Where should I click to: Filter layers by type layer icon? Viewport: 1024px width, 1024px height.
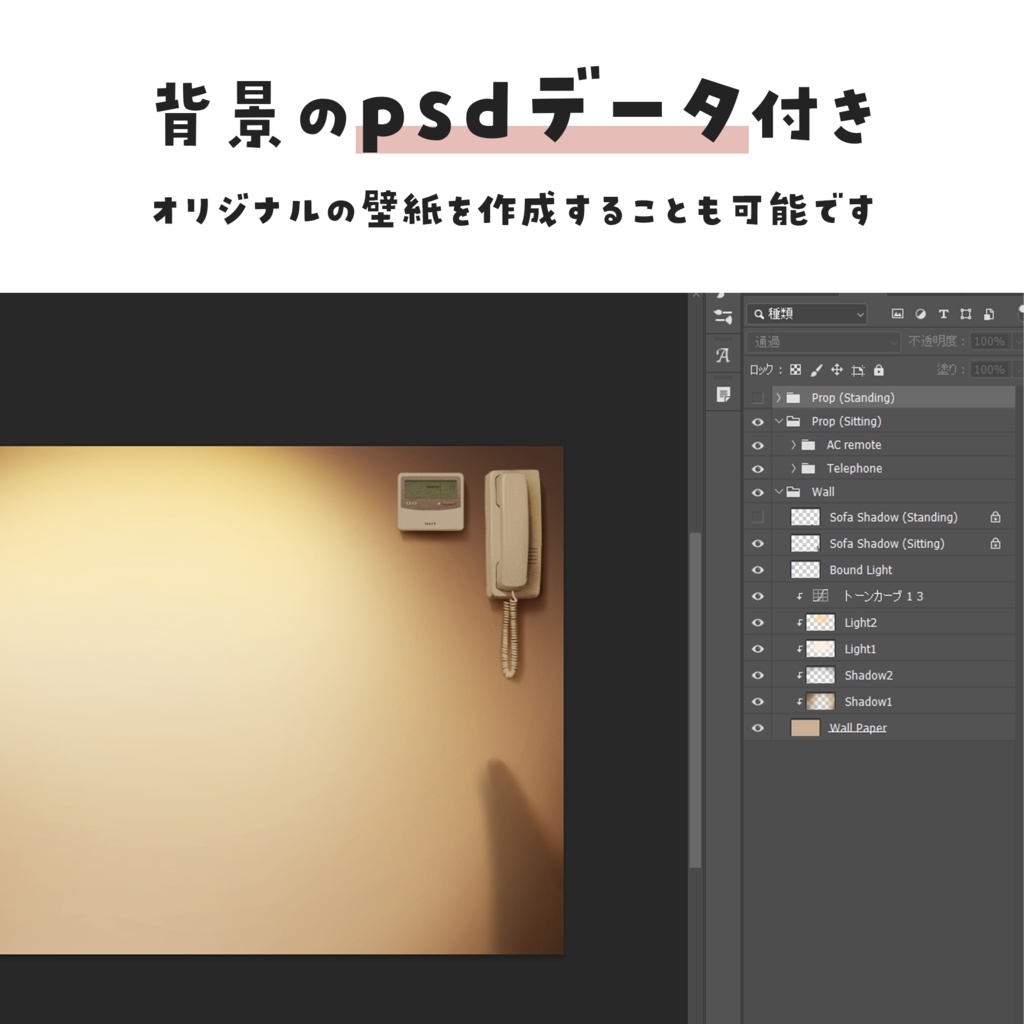943,314
